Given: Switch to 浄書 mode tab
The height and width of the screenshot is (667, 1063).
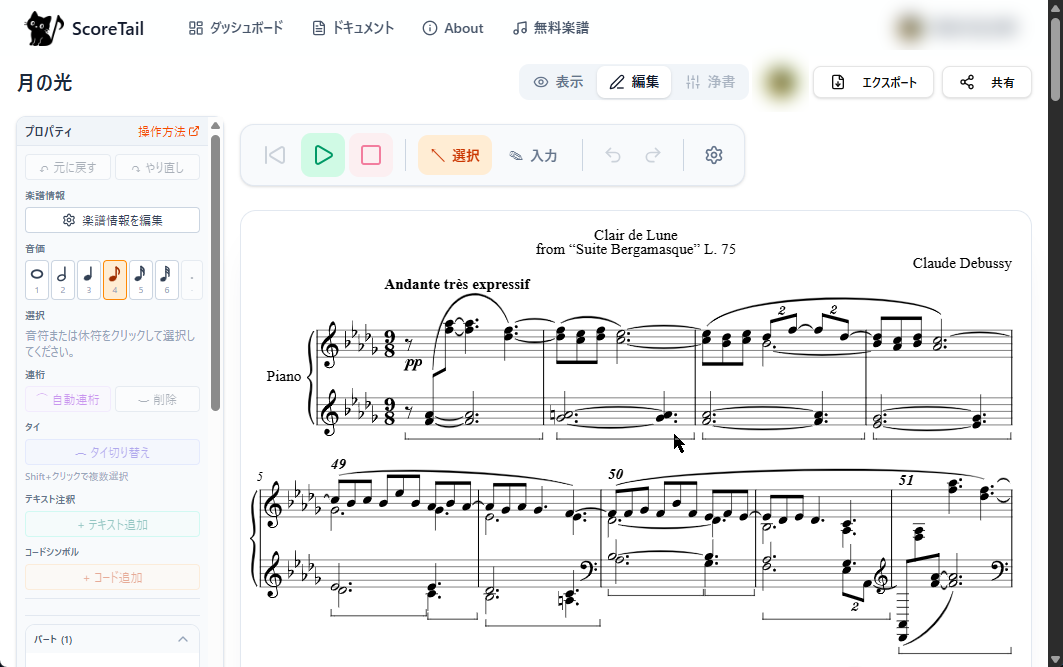Looking at the screenshot, I should click(710, 82).
